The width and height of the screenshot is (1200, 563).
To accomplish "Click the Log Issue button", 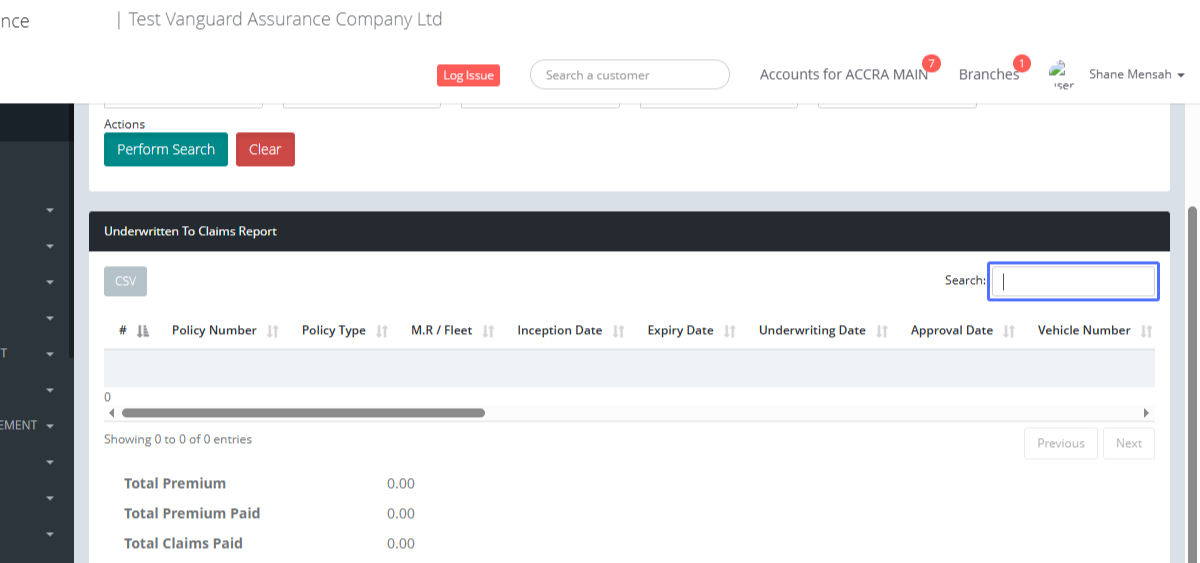I will 468,75.
